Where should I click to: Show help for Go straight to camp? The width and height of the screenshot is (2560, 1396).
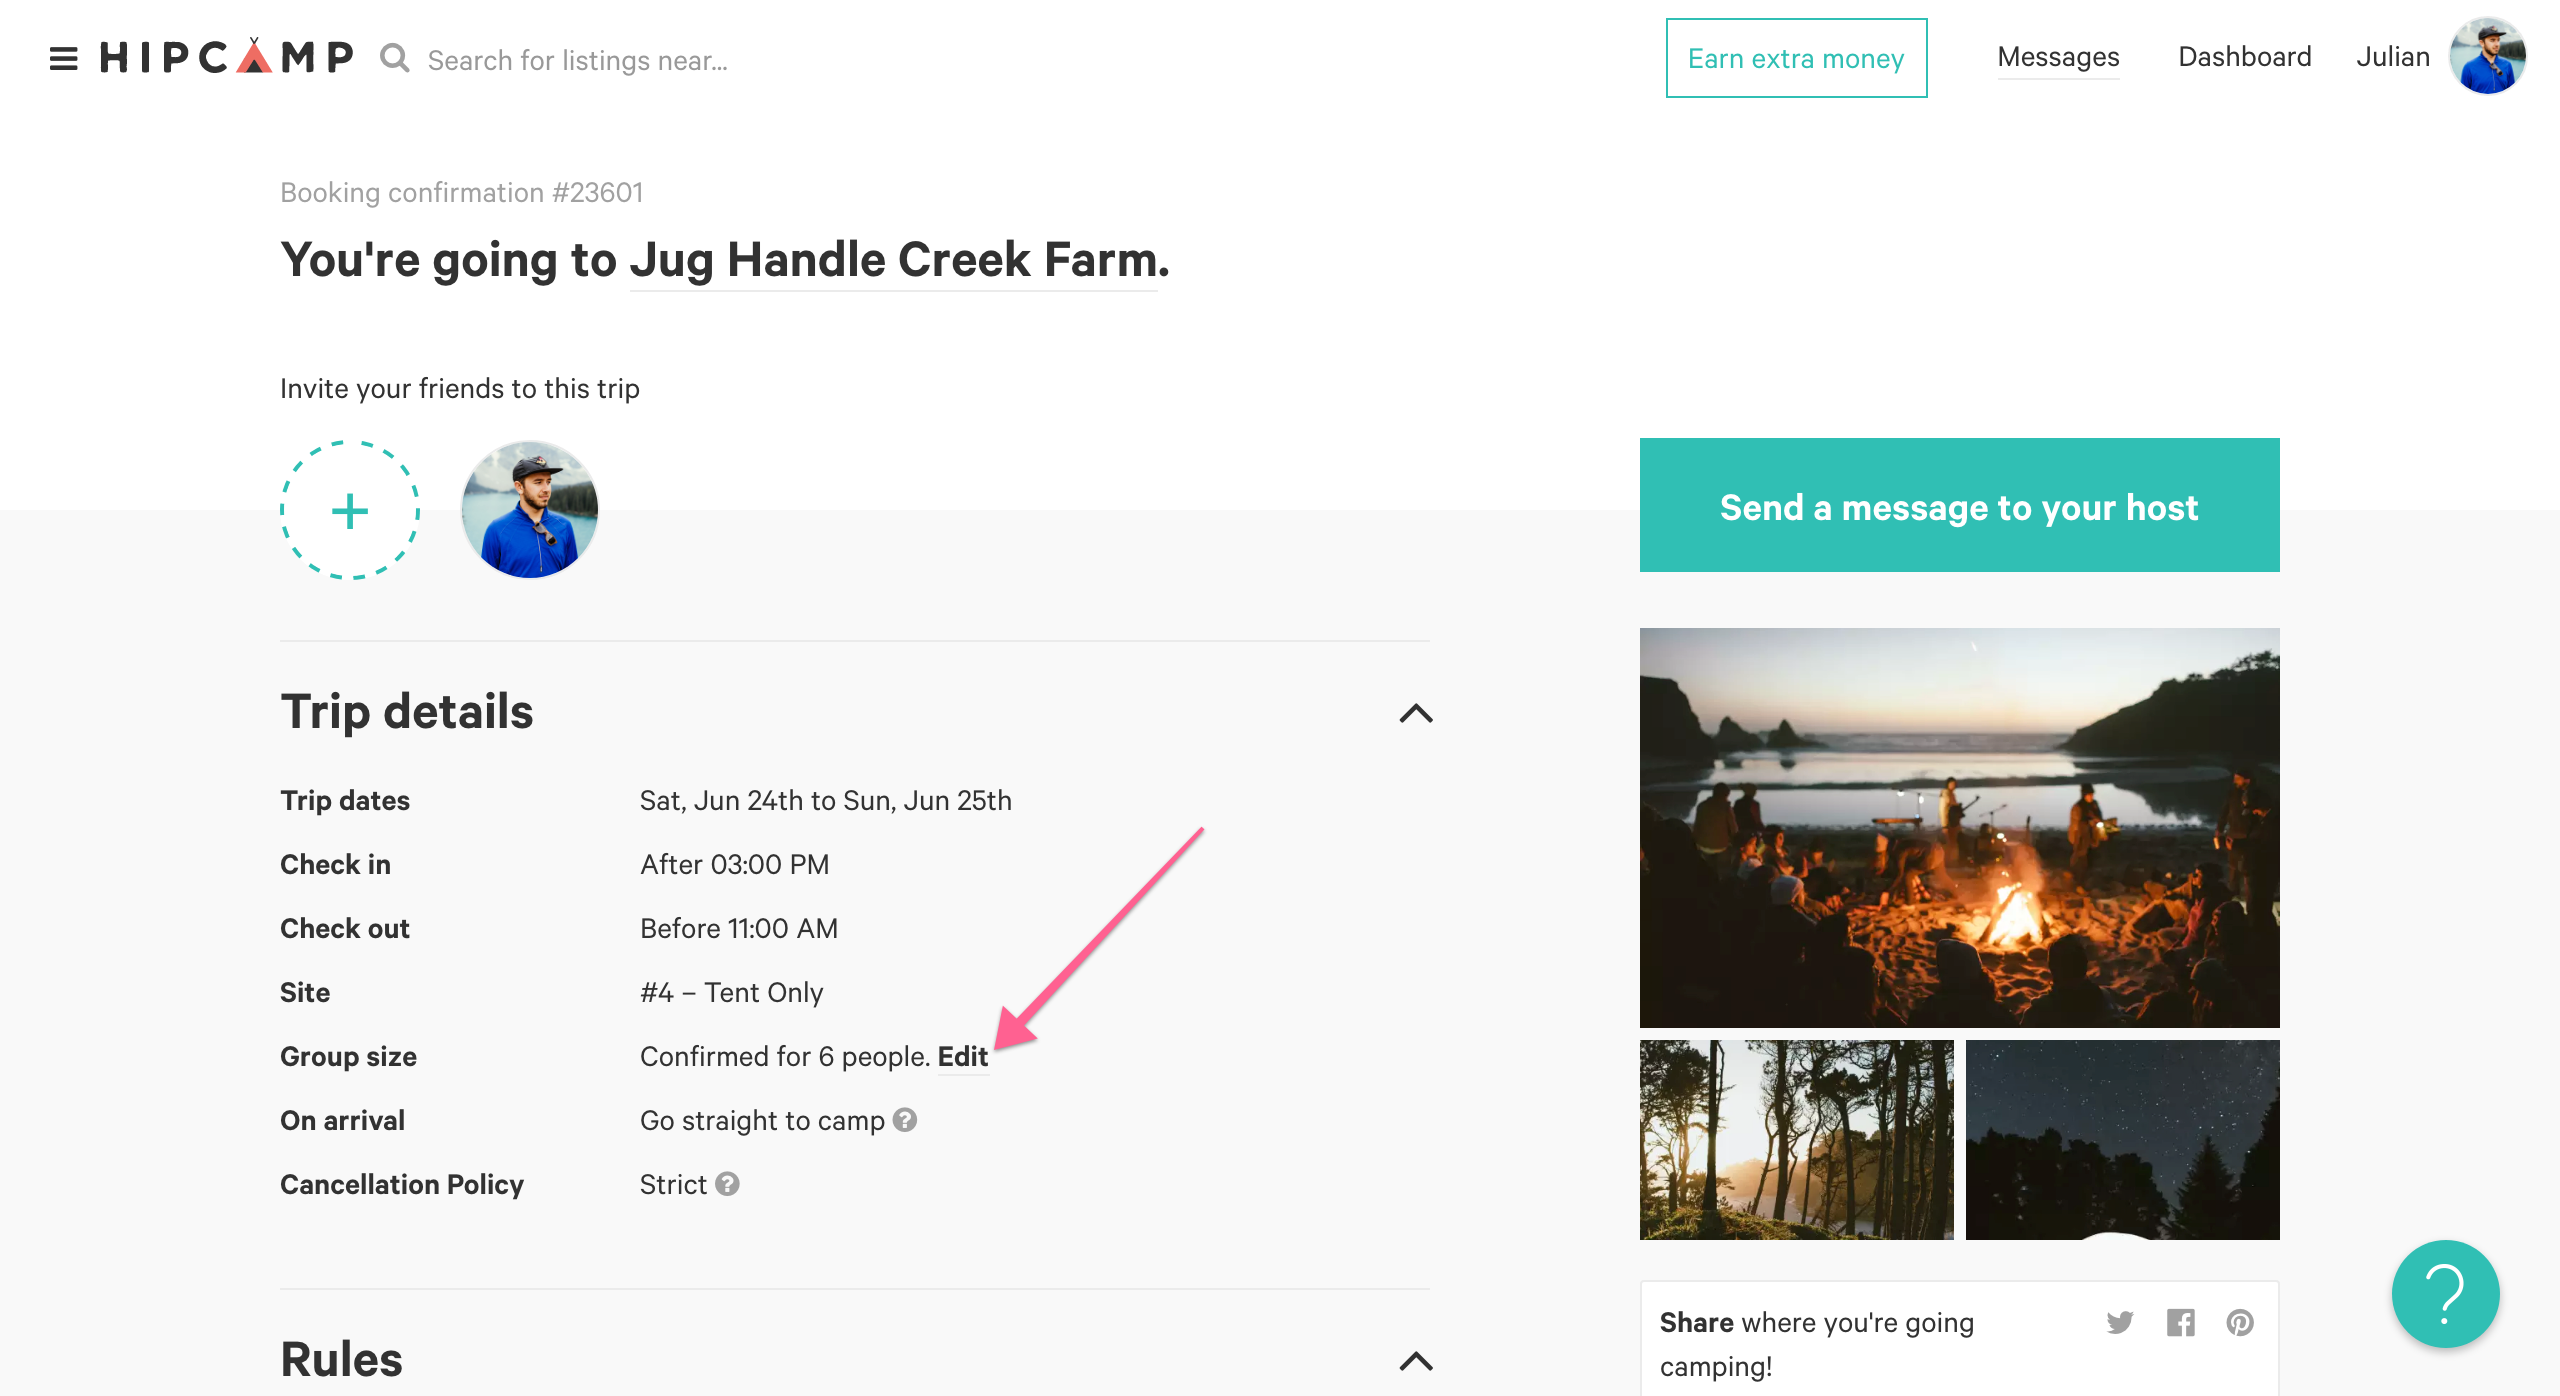tap(905, 1120)
